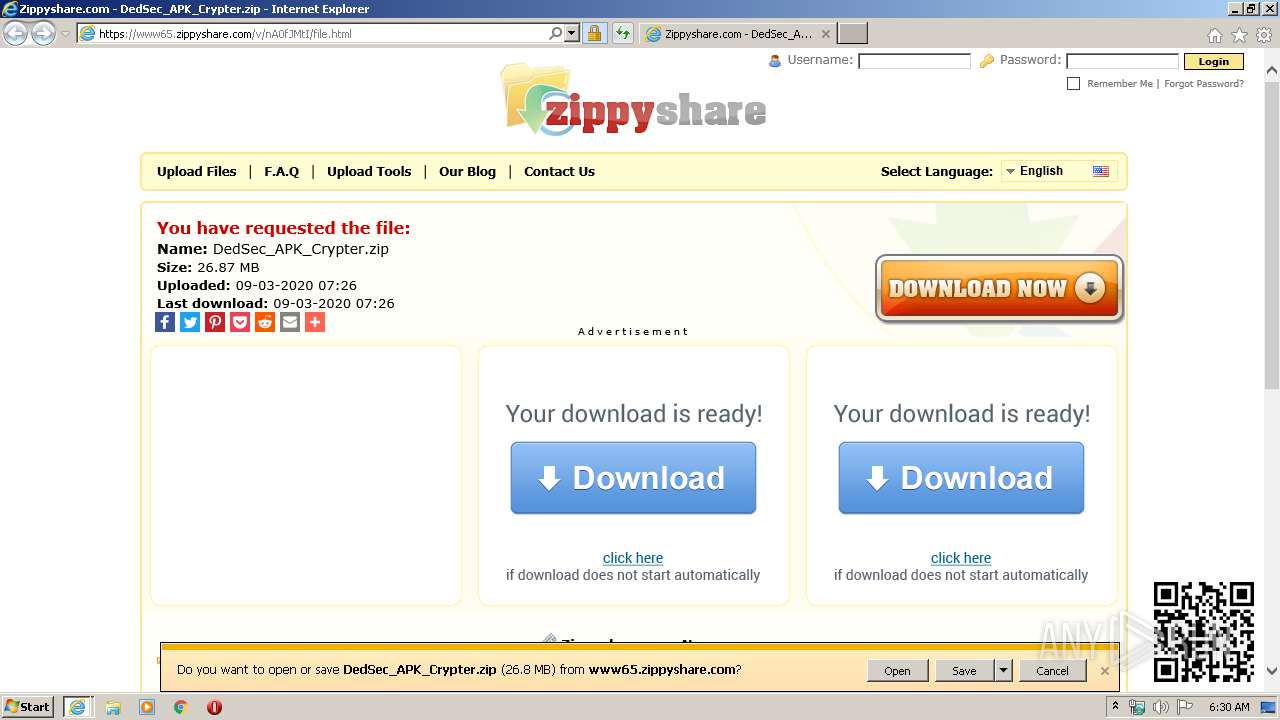Click the system tray volume icon
1280x720 pixels.
pyautogui.click(x=1161, y=707)
